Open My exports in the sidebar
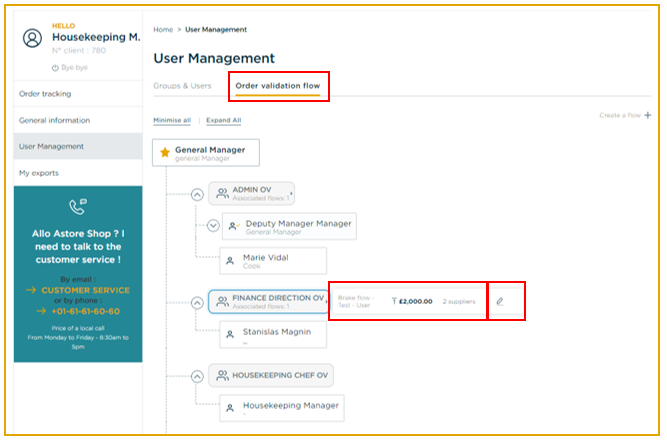 click(78, 173)
